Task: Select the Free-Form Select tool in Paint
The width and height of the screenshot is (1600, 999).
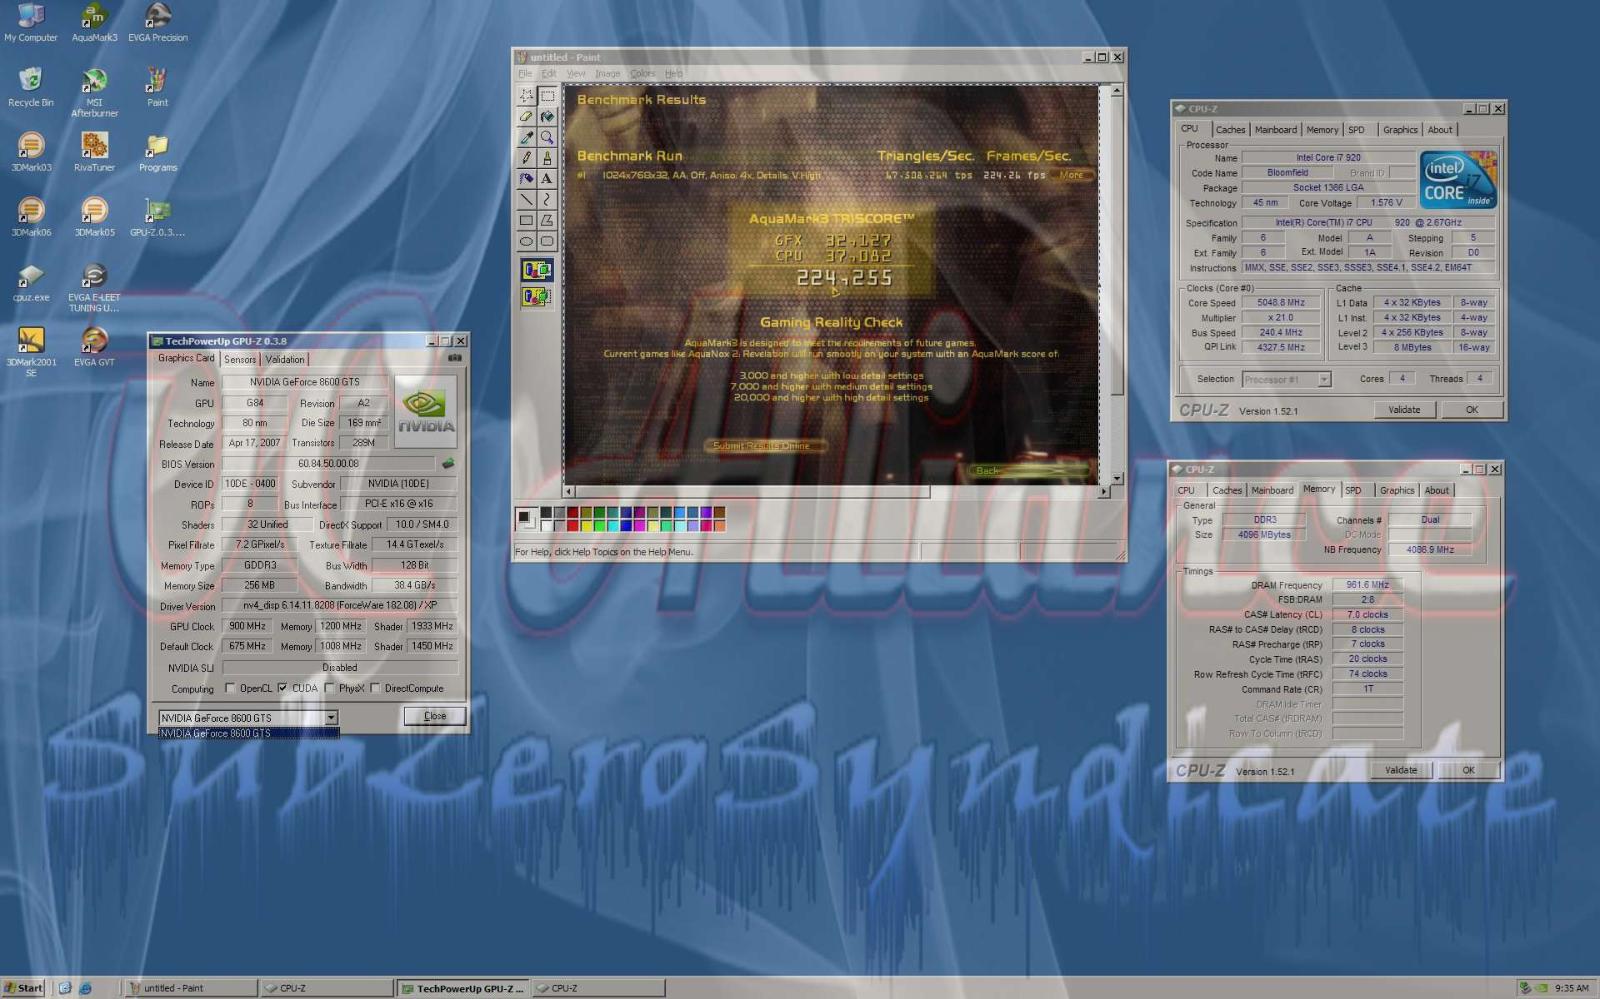Action: pyautogui.click(x=526, y=96)
